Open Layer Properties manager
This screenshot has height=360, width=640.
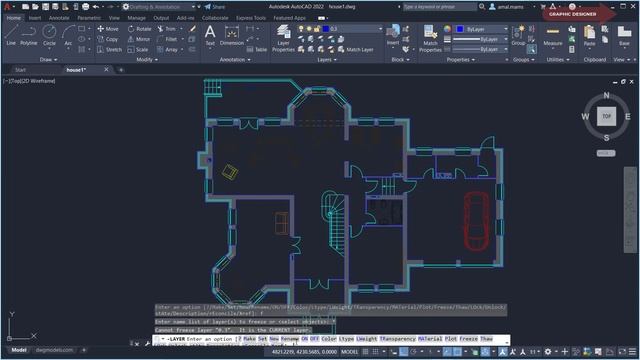pyautogui.click(x=283, y=38)
